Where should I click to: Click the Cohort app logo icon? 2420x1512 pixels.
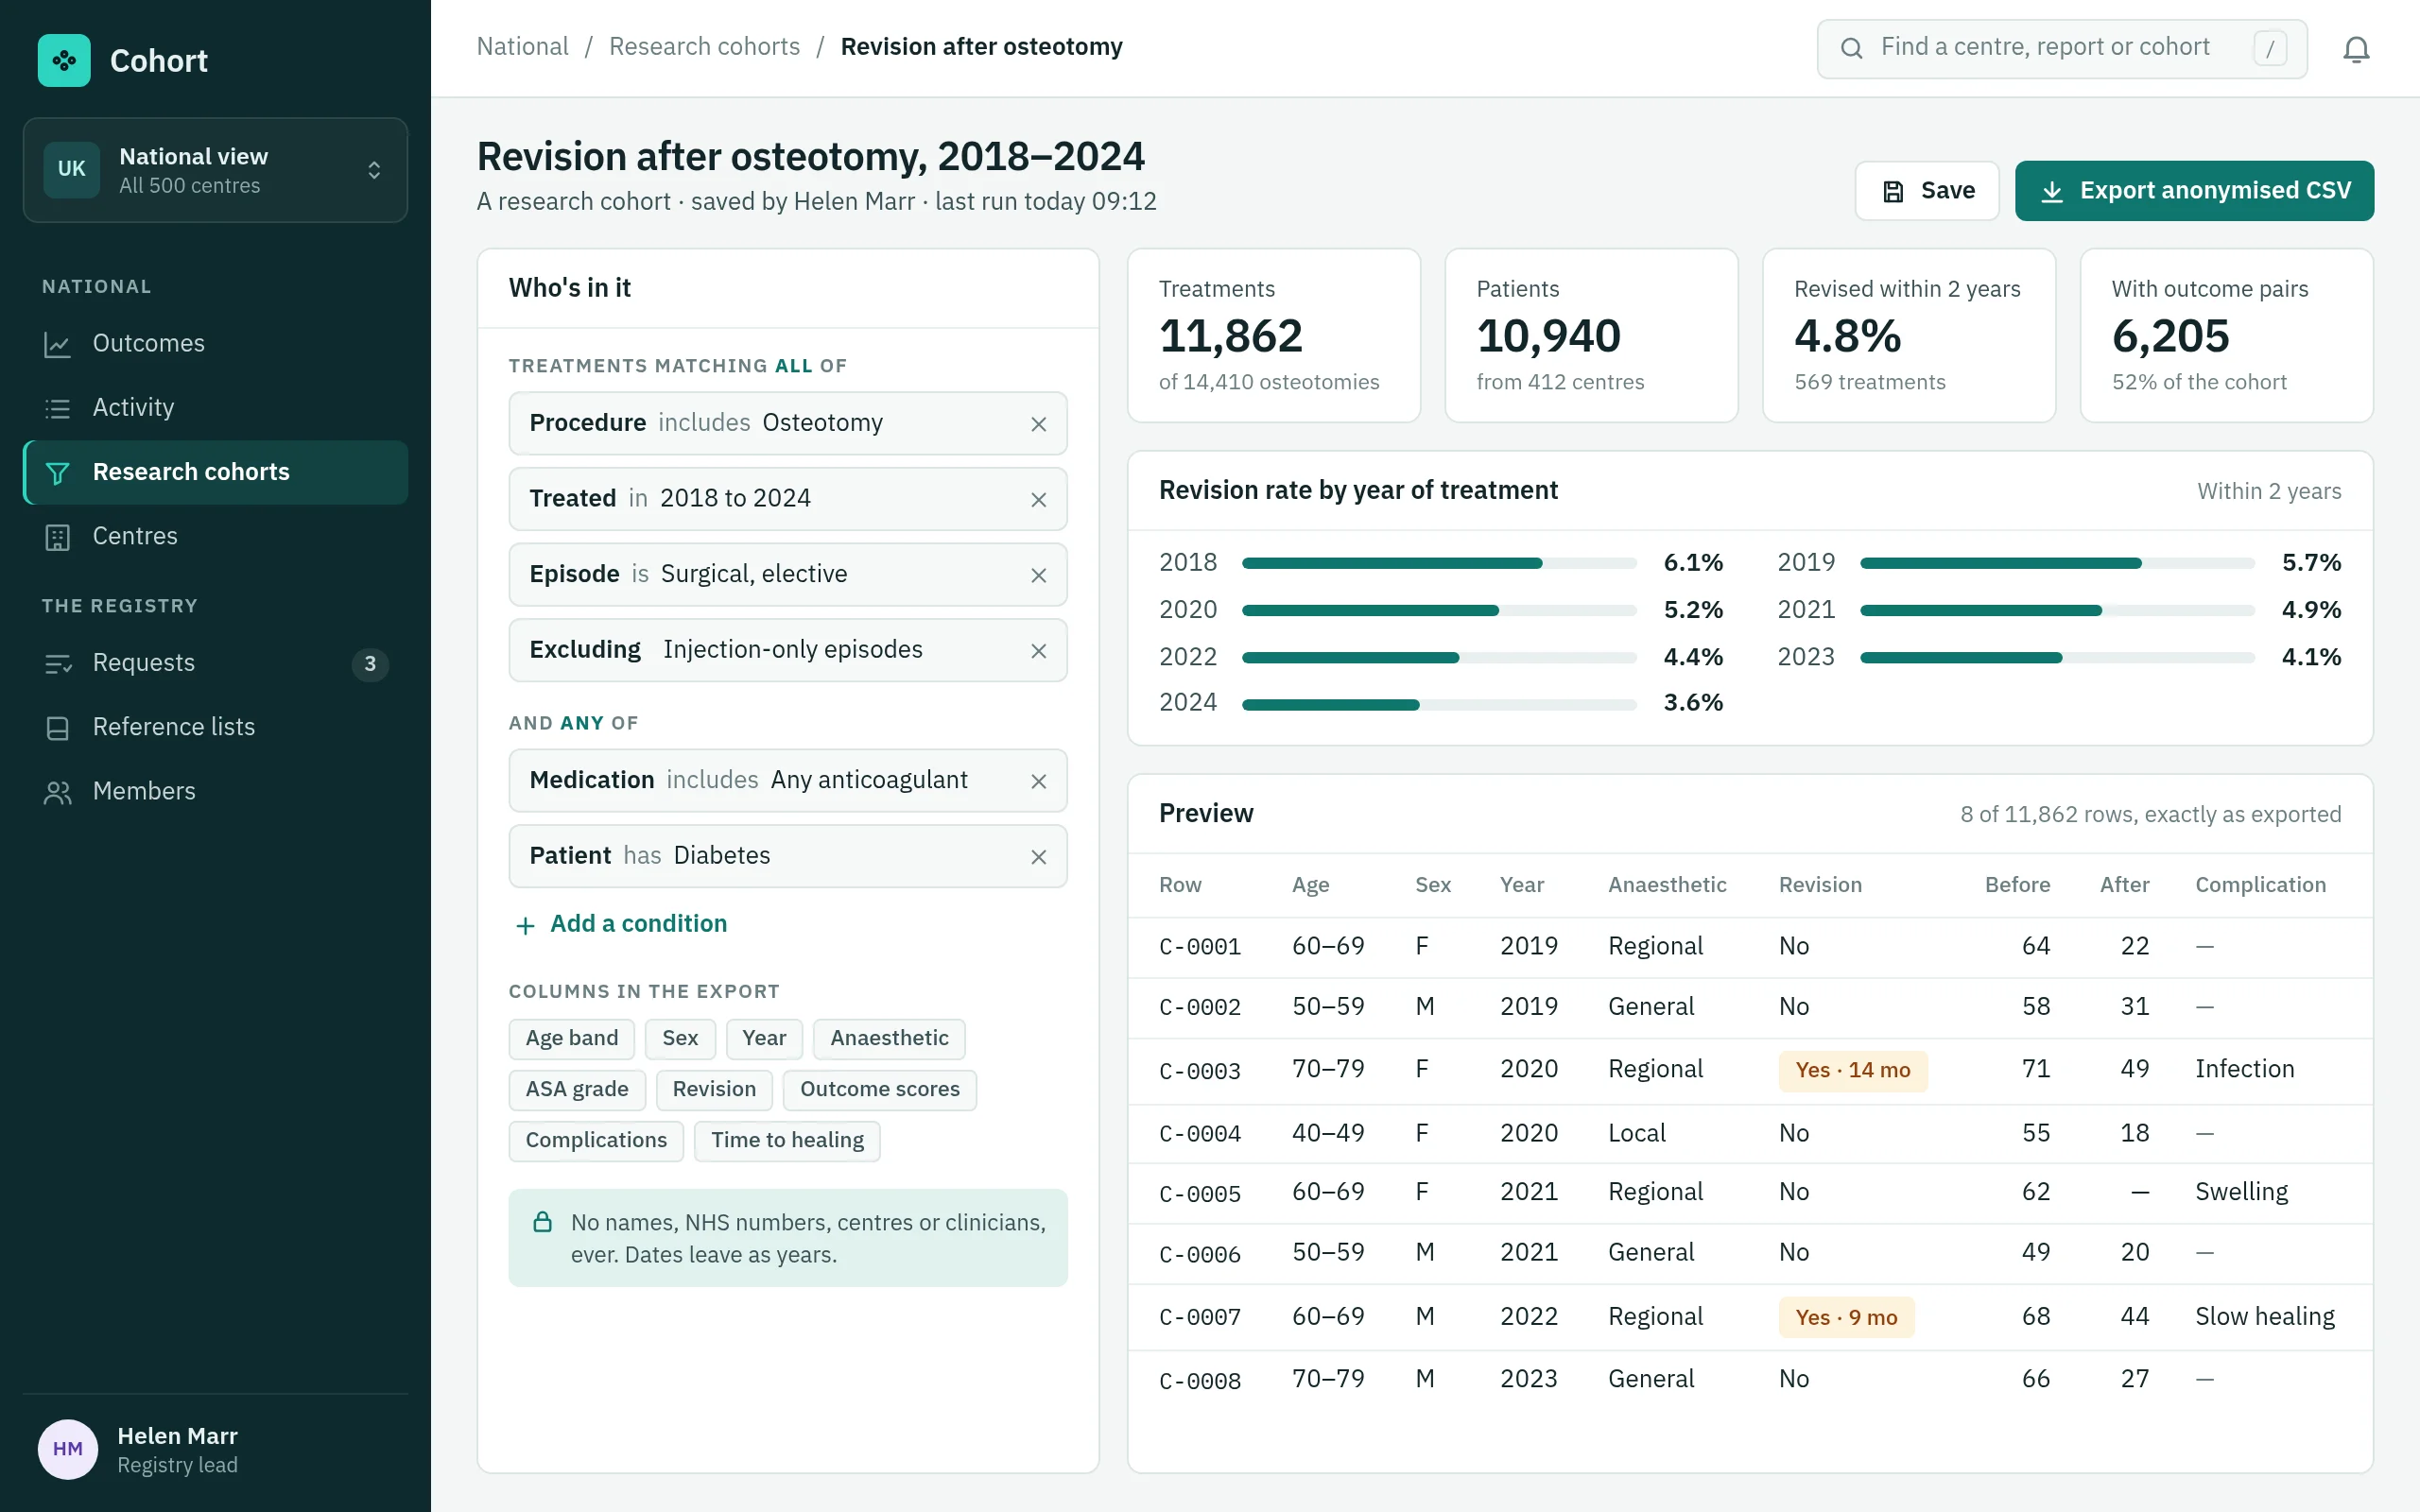[64, 60]
